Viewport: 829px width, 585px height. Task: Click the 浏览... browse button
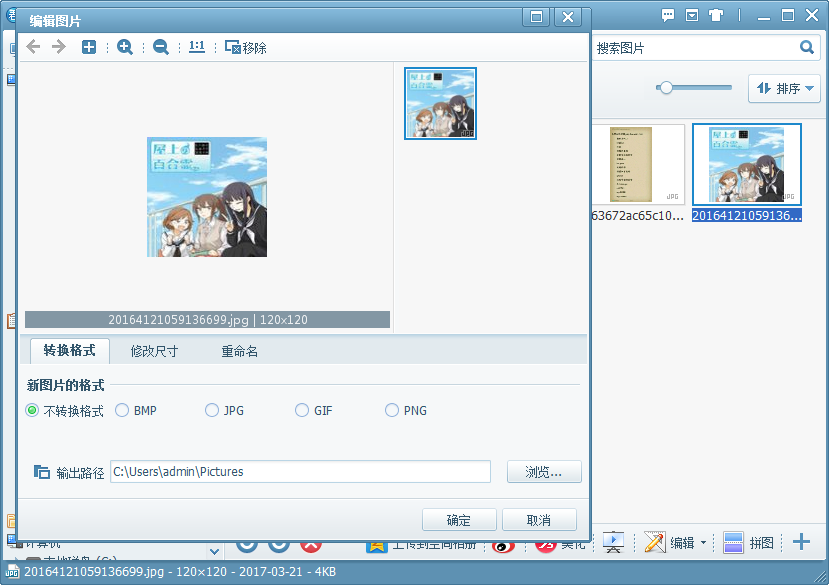point(544,472)
